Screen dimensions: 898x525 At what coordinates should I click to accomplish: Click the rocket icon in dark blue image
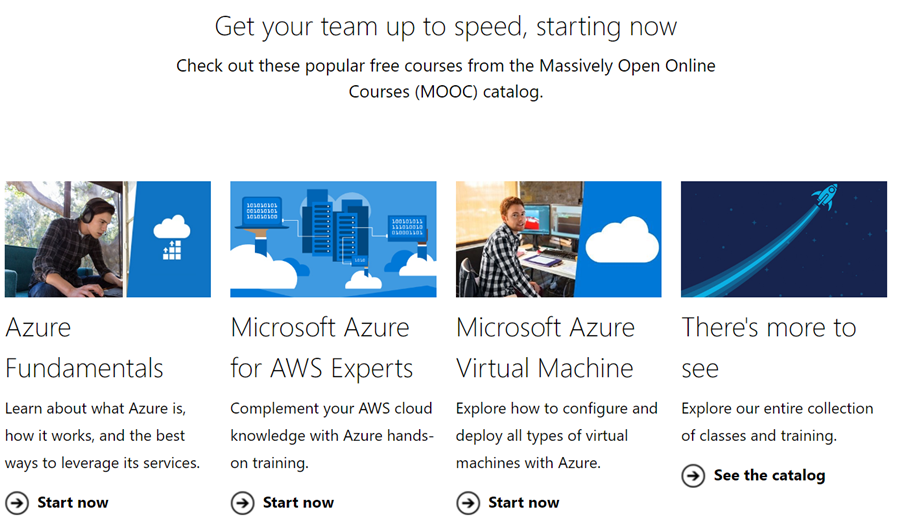(825, 196)
